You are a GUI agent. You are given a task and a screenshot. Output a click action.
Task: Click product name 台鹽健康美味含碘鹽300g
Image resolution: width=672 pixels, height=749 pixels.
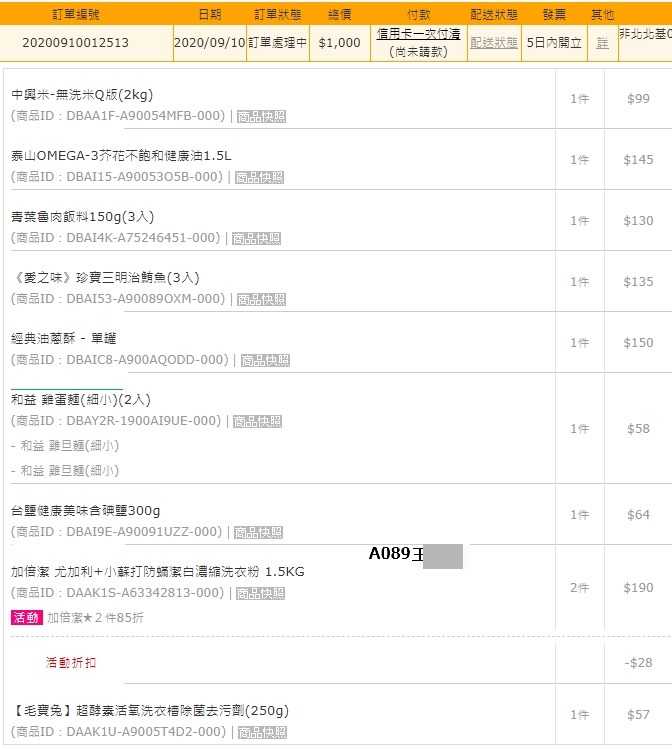[x=86, y=510]
